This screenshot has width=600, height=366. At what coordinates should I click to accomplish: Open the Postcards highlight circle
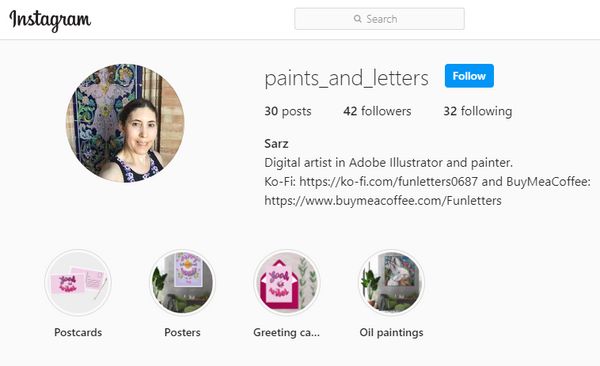point(78,283)
